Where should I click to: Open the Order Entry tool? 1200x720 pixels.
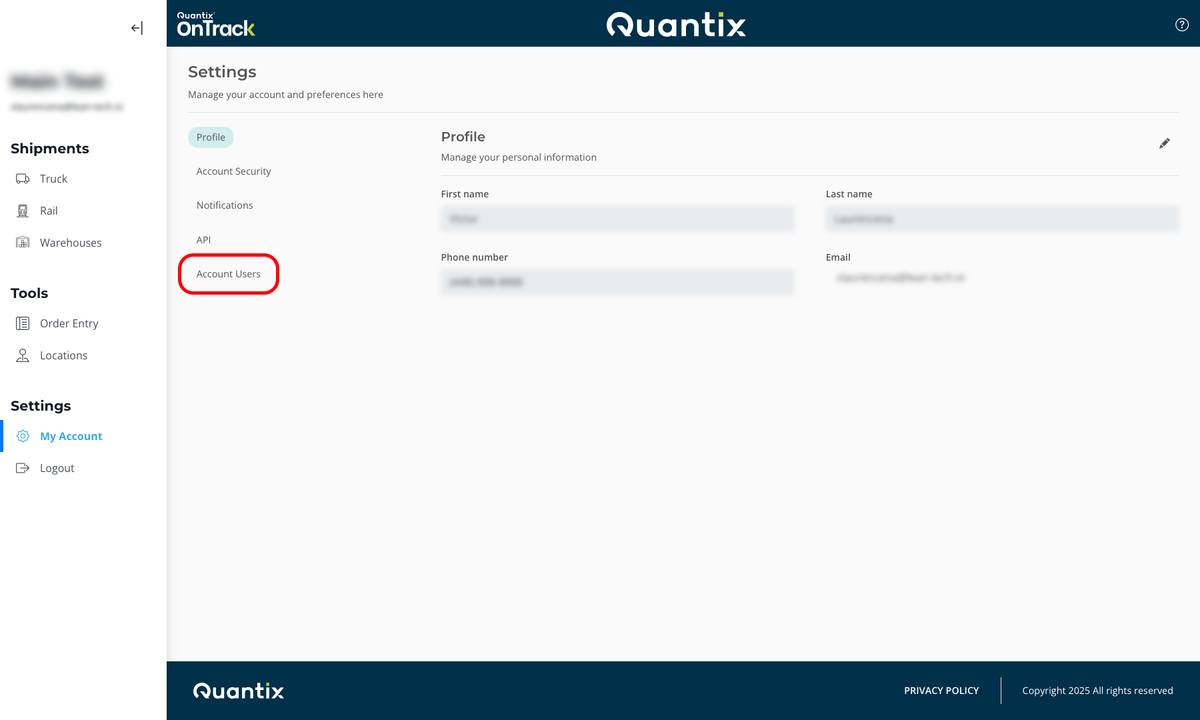[22, 323]
